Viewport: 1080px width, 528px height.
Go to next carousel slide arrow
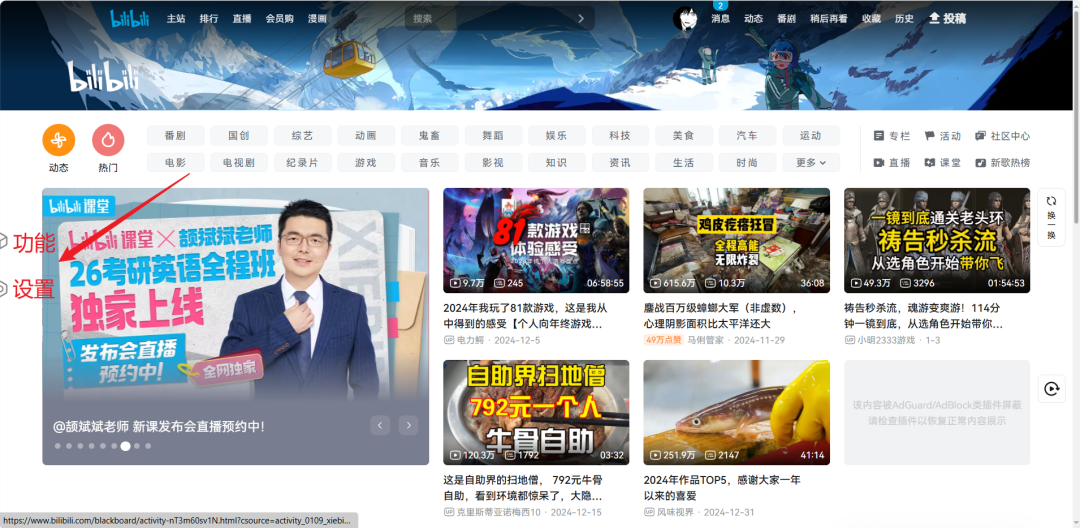coord(408,425)
